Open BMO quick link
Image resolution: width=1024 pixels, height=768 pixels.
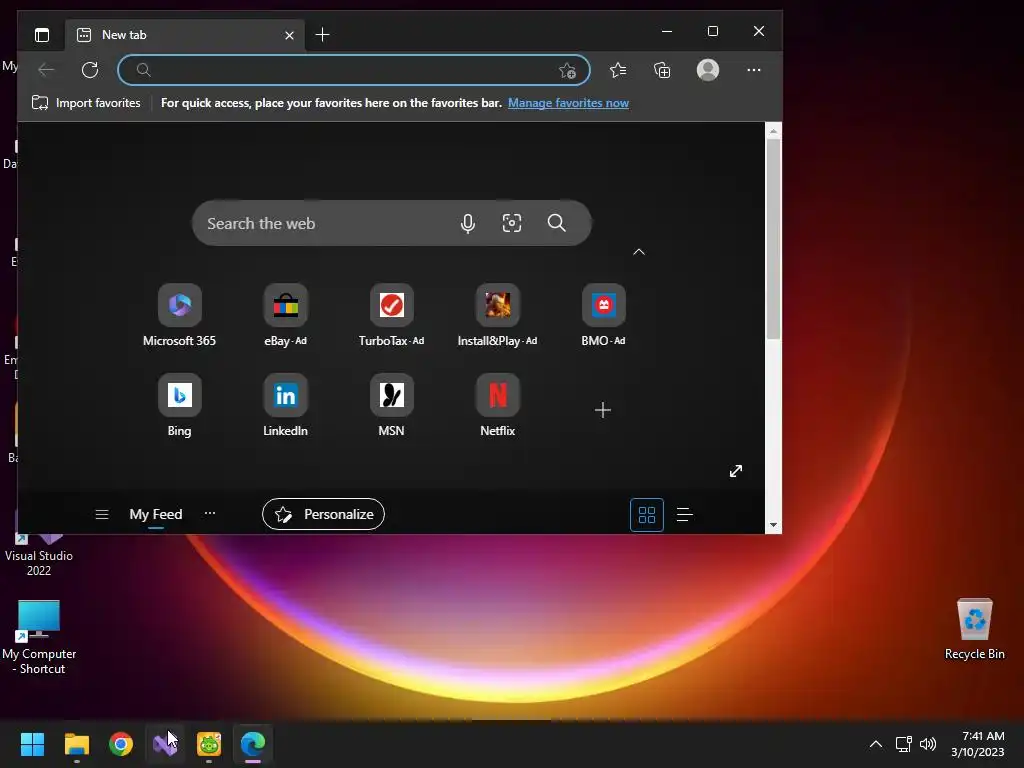click(603, 315)
